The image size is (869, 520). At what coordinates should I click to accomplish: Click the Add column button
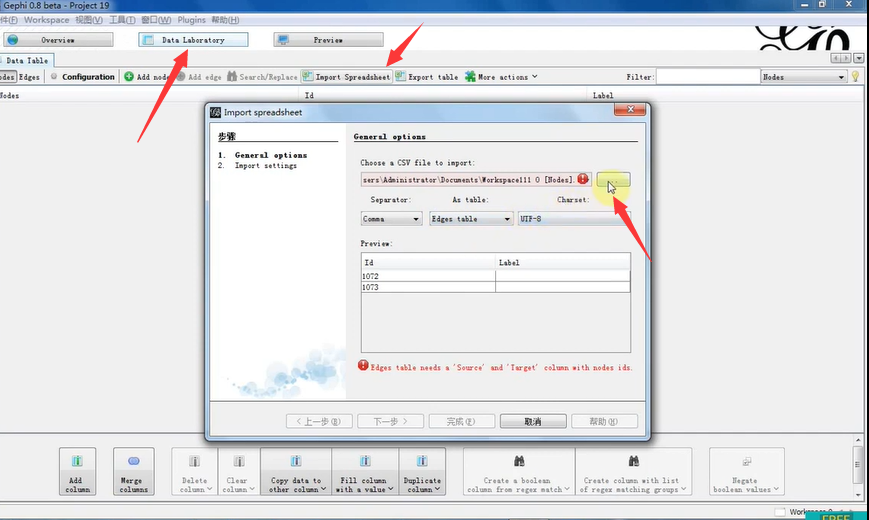coord(78,471)
